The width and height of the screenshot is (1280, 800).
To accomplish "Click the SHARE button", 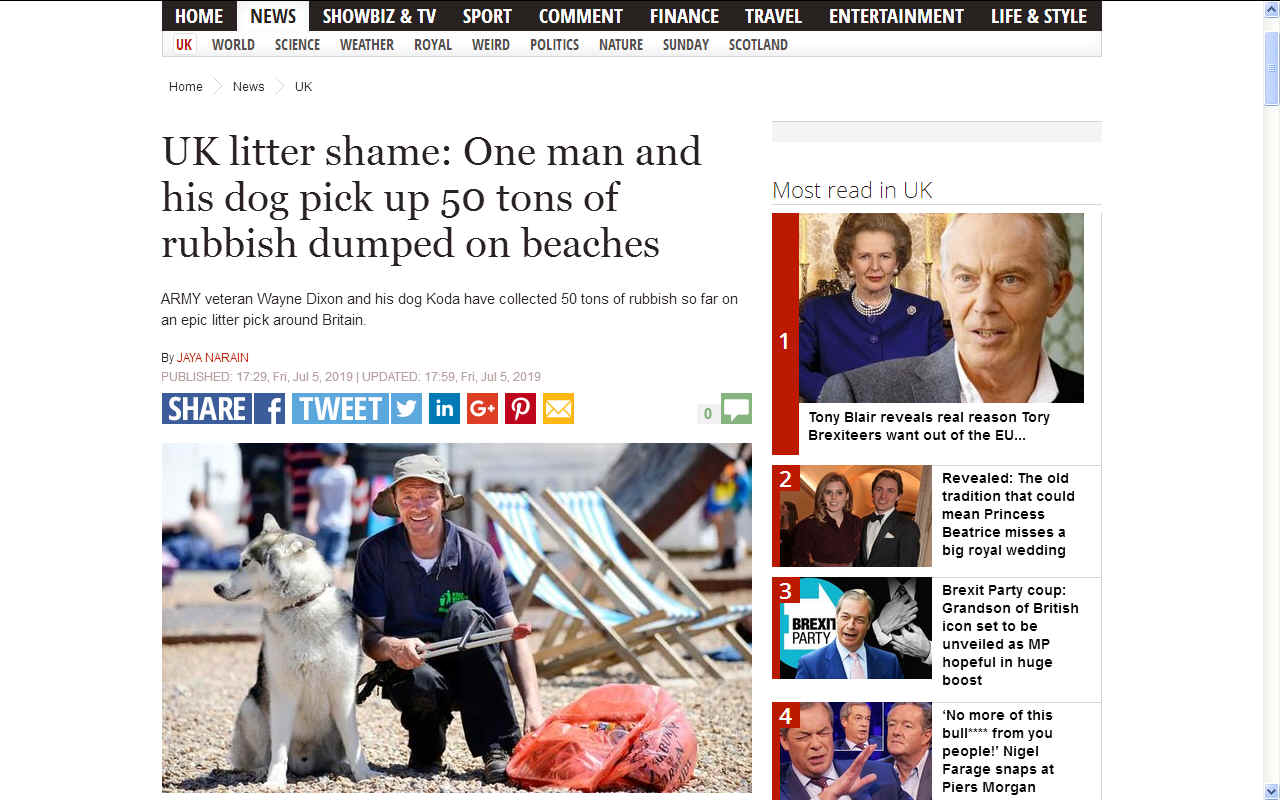I will coord(207,408).
